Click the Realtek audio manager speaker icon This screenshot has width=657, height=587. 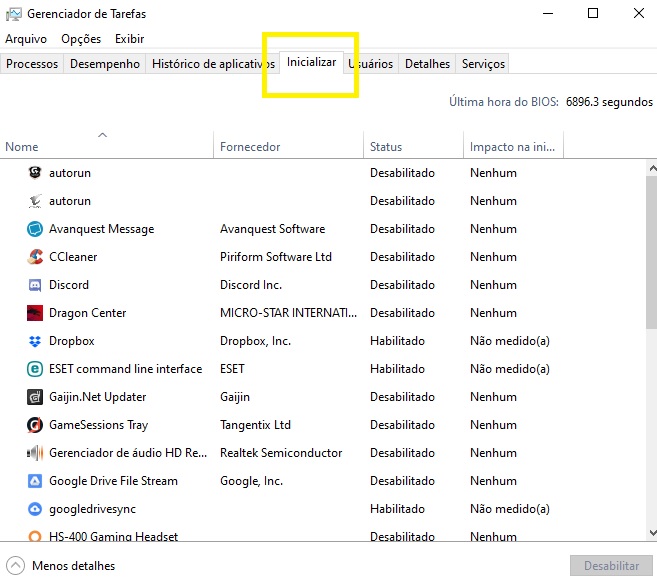coord(35,453)
